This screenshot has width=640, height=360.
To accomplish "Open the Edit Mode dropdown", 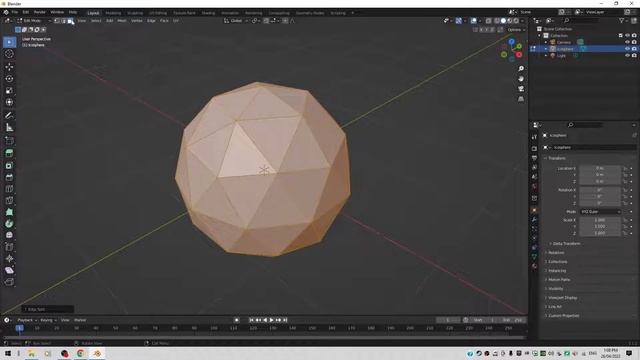I will pos(34,20).
